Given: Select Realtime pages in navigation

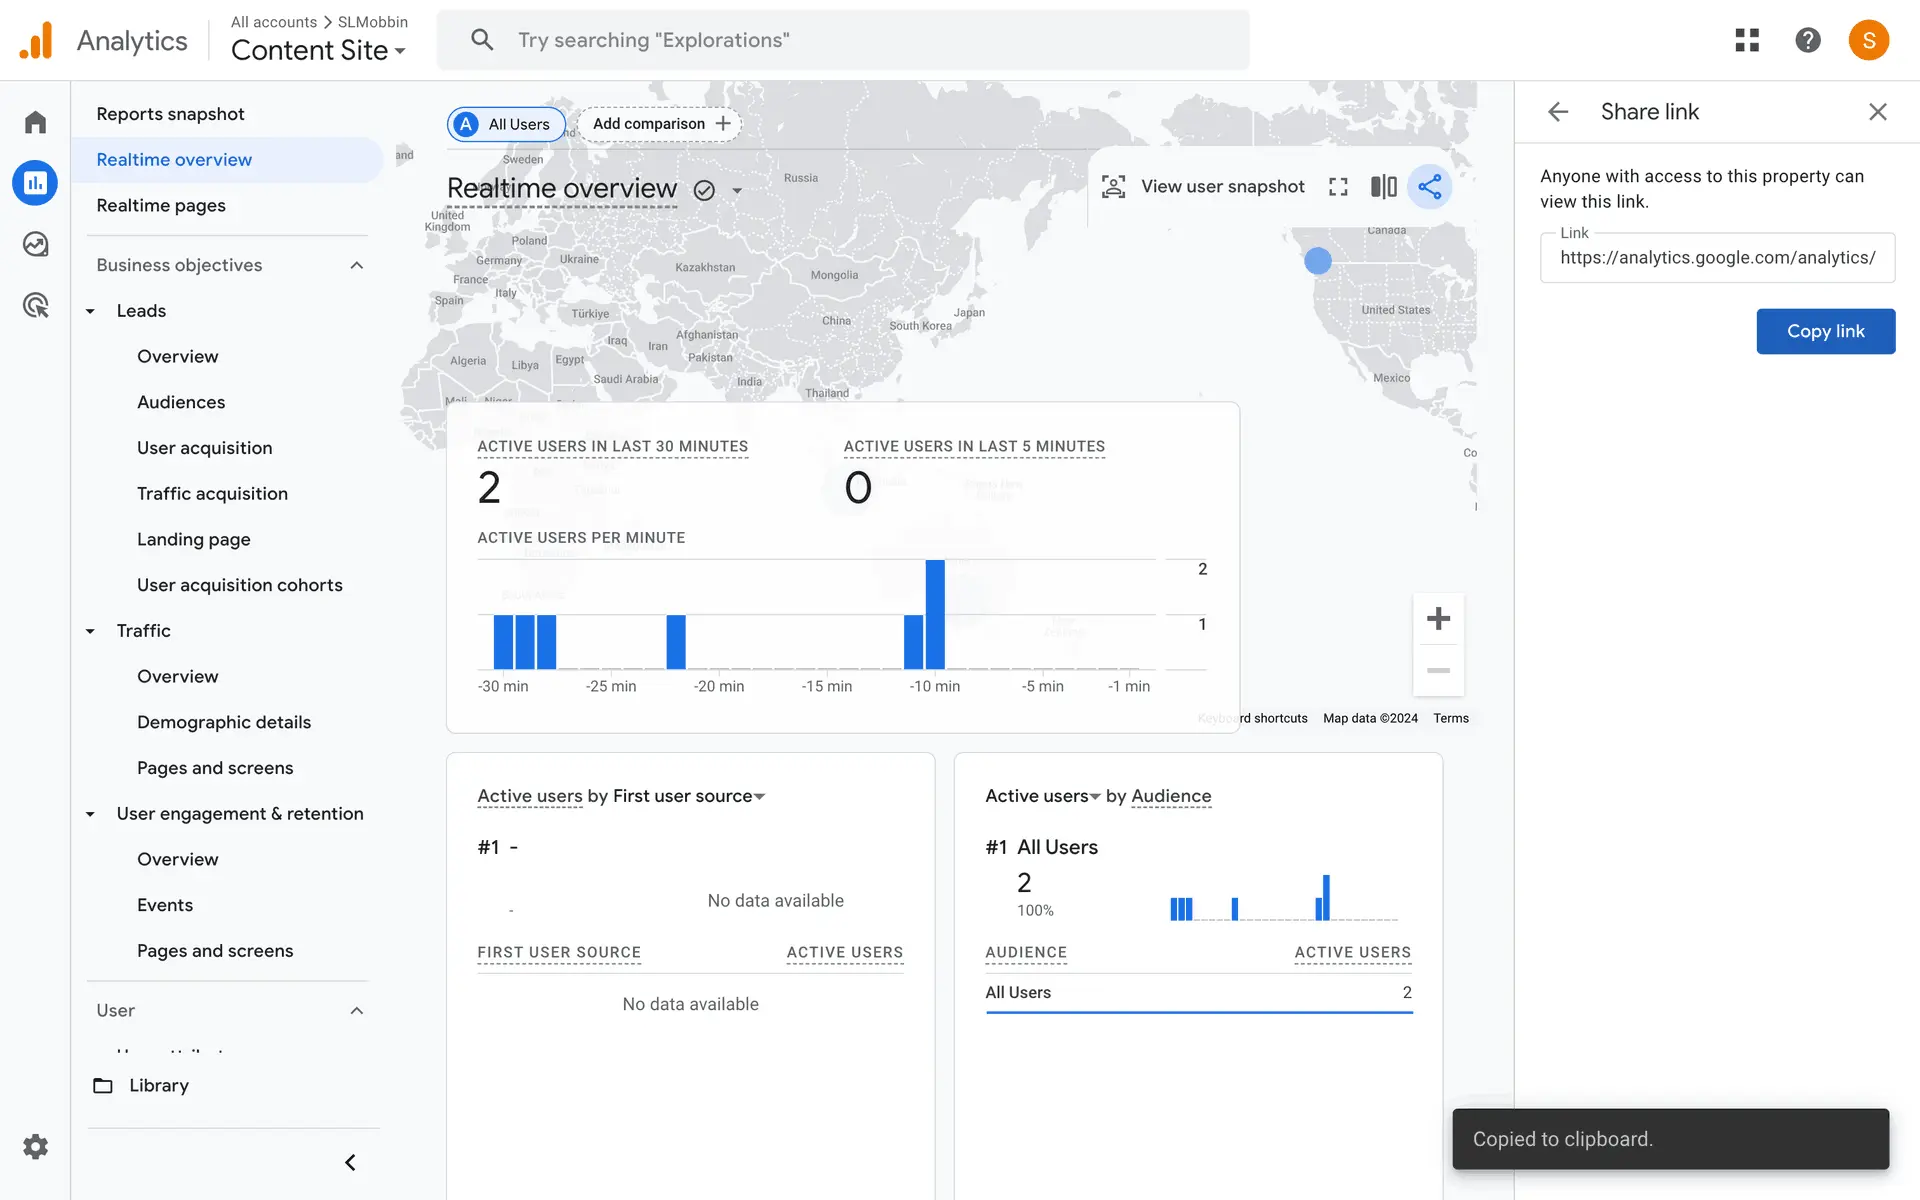Looking at the screenshot, I should [x=161, y=205].
